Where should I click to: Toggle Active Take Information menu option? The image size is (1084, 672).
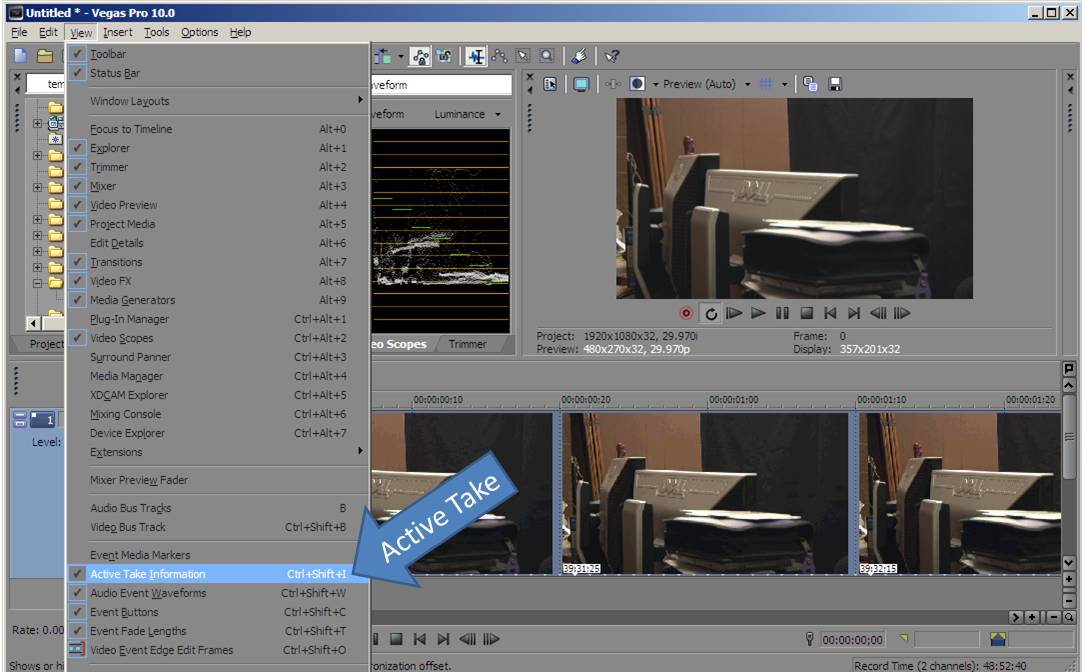(x=147, y=574)
